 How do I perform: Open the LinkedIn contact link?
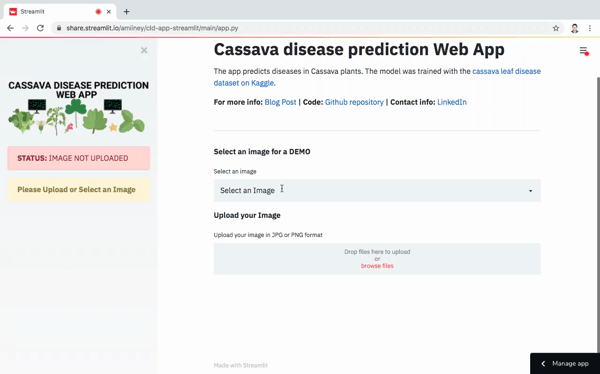(452, 102)
